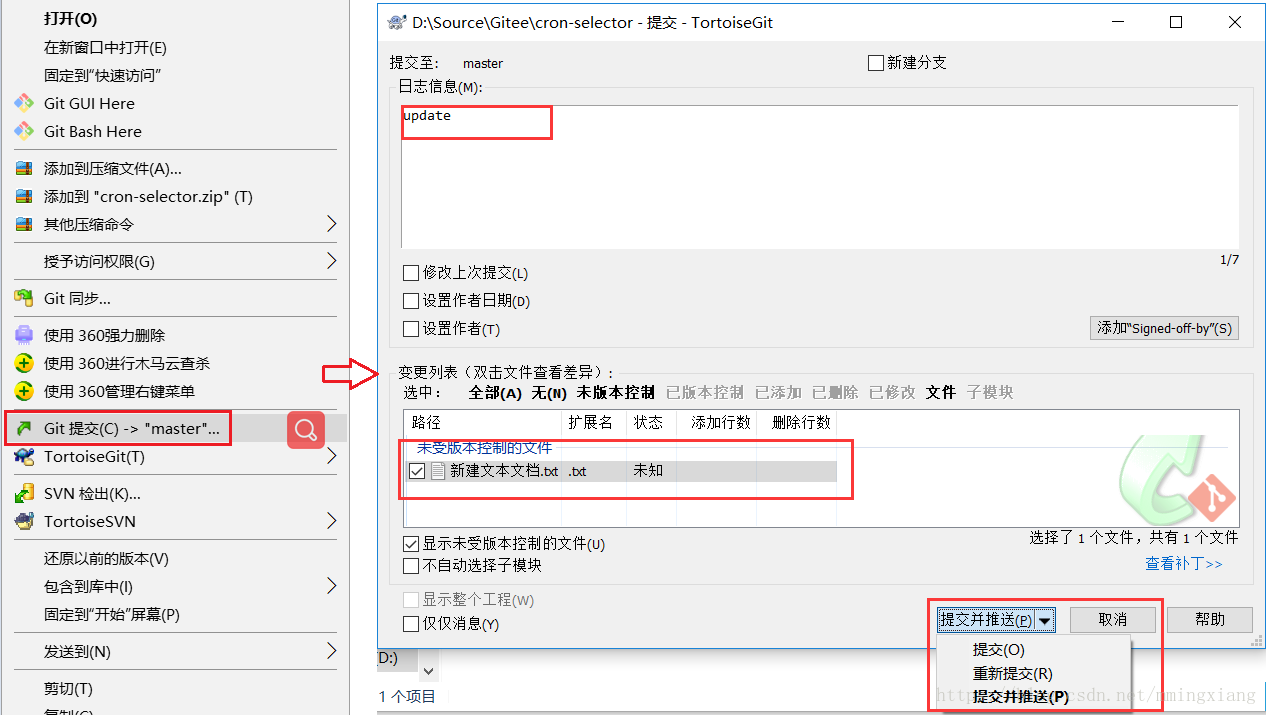The height and width of the screenshot is (715, 1267).
Task: Select 还原以前的版本(V) menu entry
Action: tap(106, 558)
